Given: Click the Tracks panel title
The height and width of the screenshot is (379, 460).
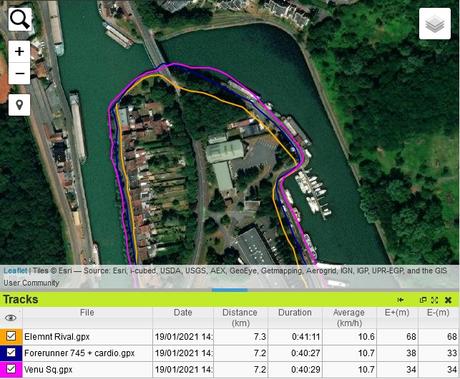Looking at the screenshot, I should click(21, 299).
